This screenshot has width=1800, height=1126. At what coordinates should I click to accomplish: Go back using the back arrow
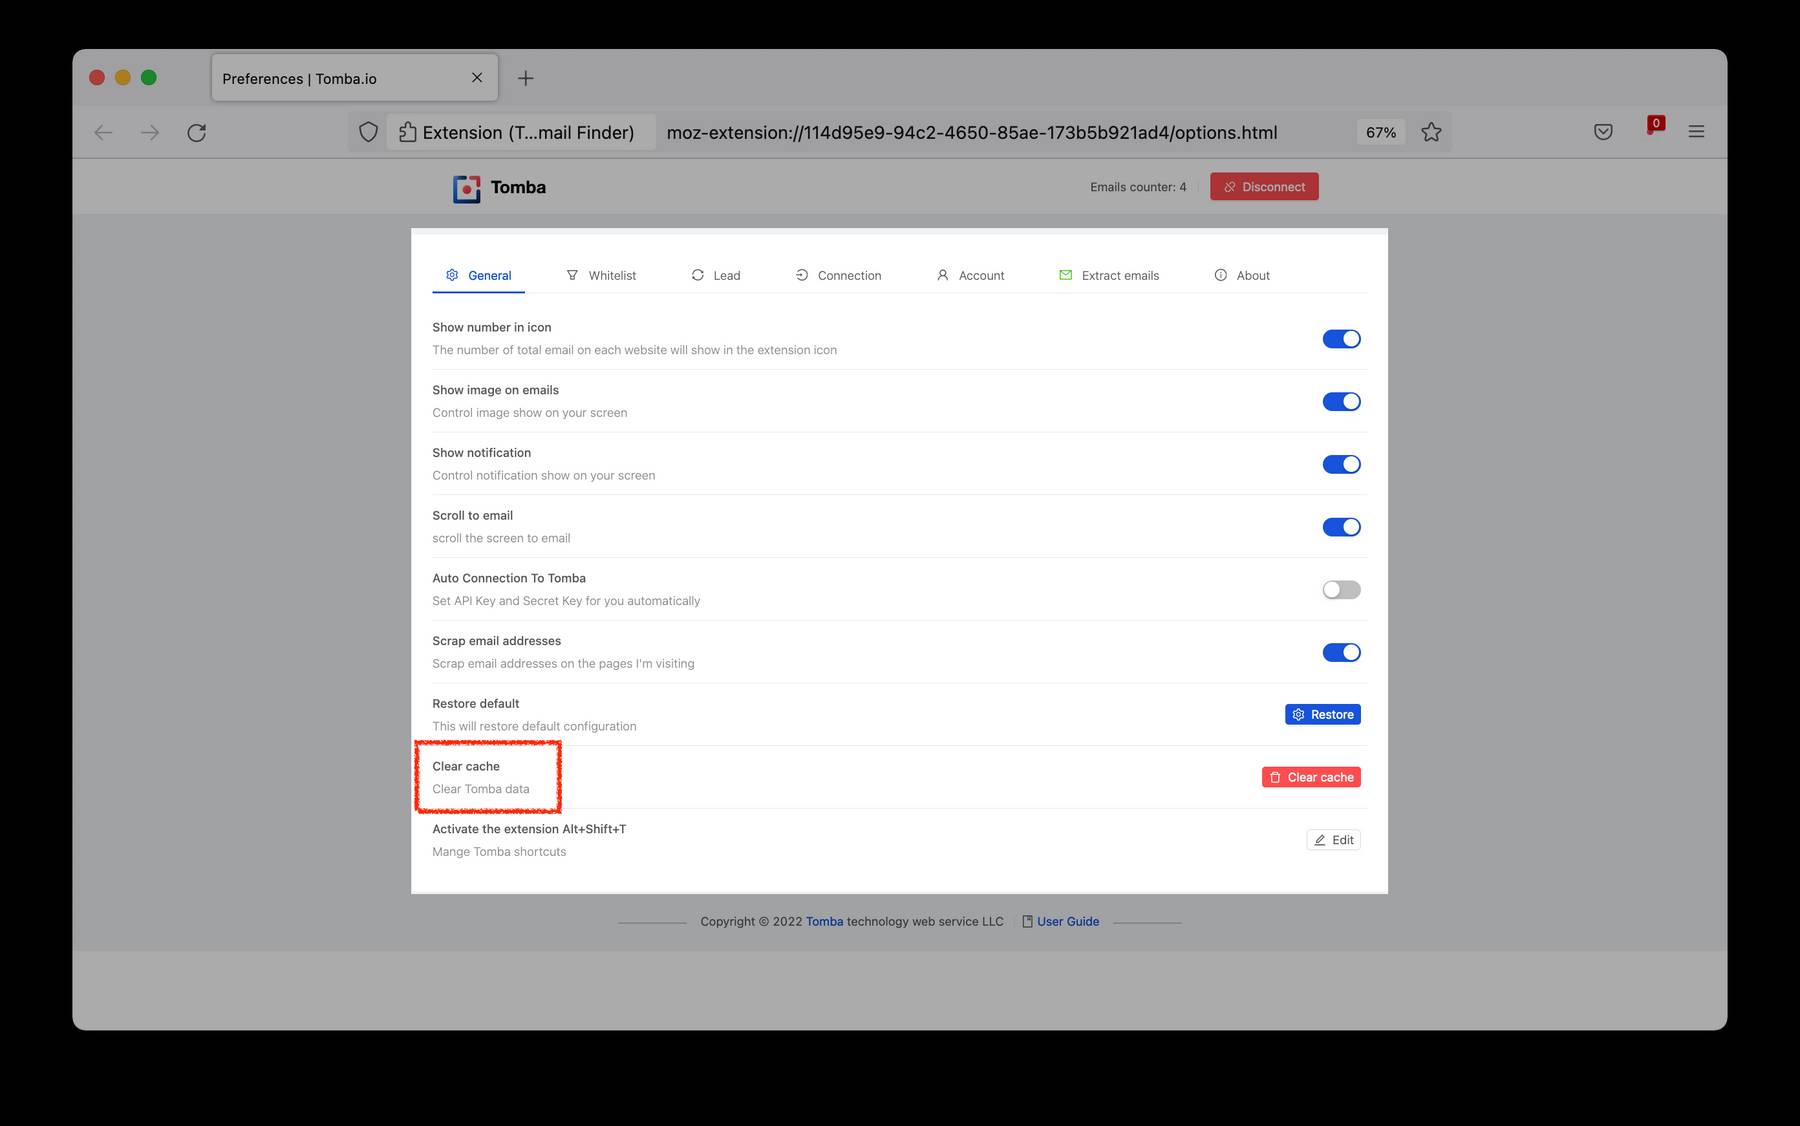103,132
